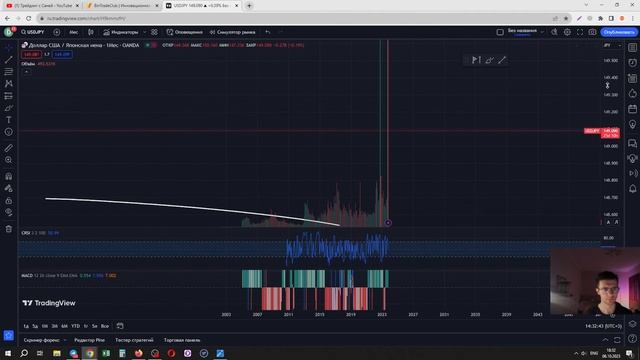The width and height of the screenshot is (640, 360).
Task: Select brush in floating favorites bar
Action: coord(489,60)
